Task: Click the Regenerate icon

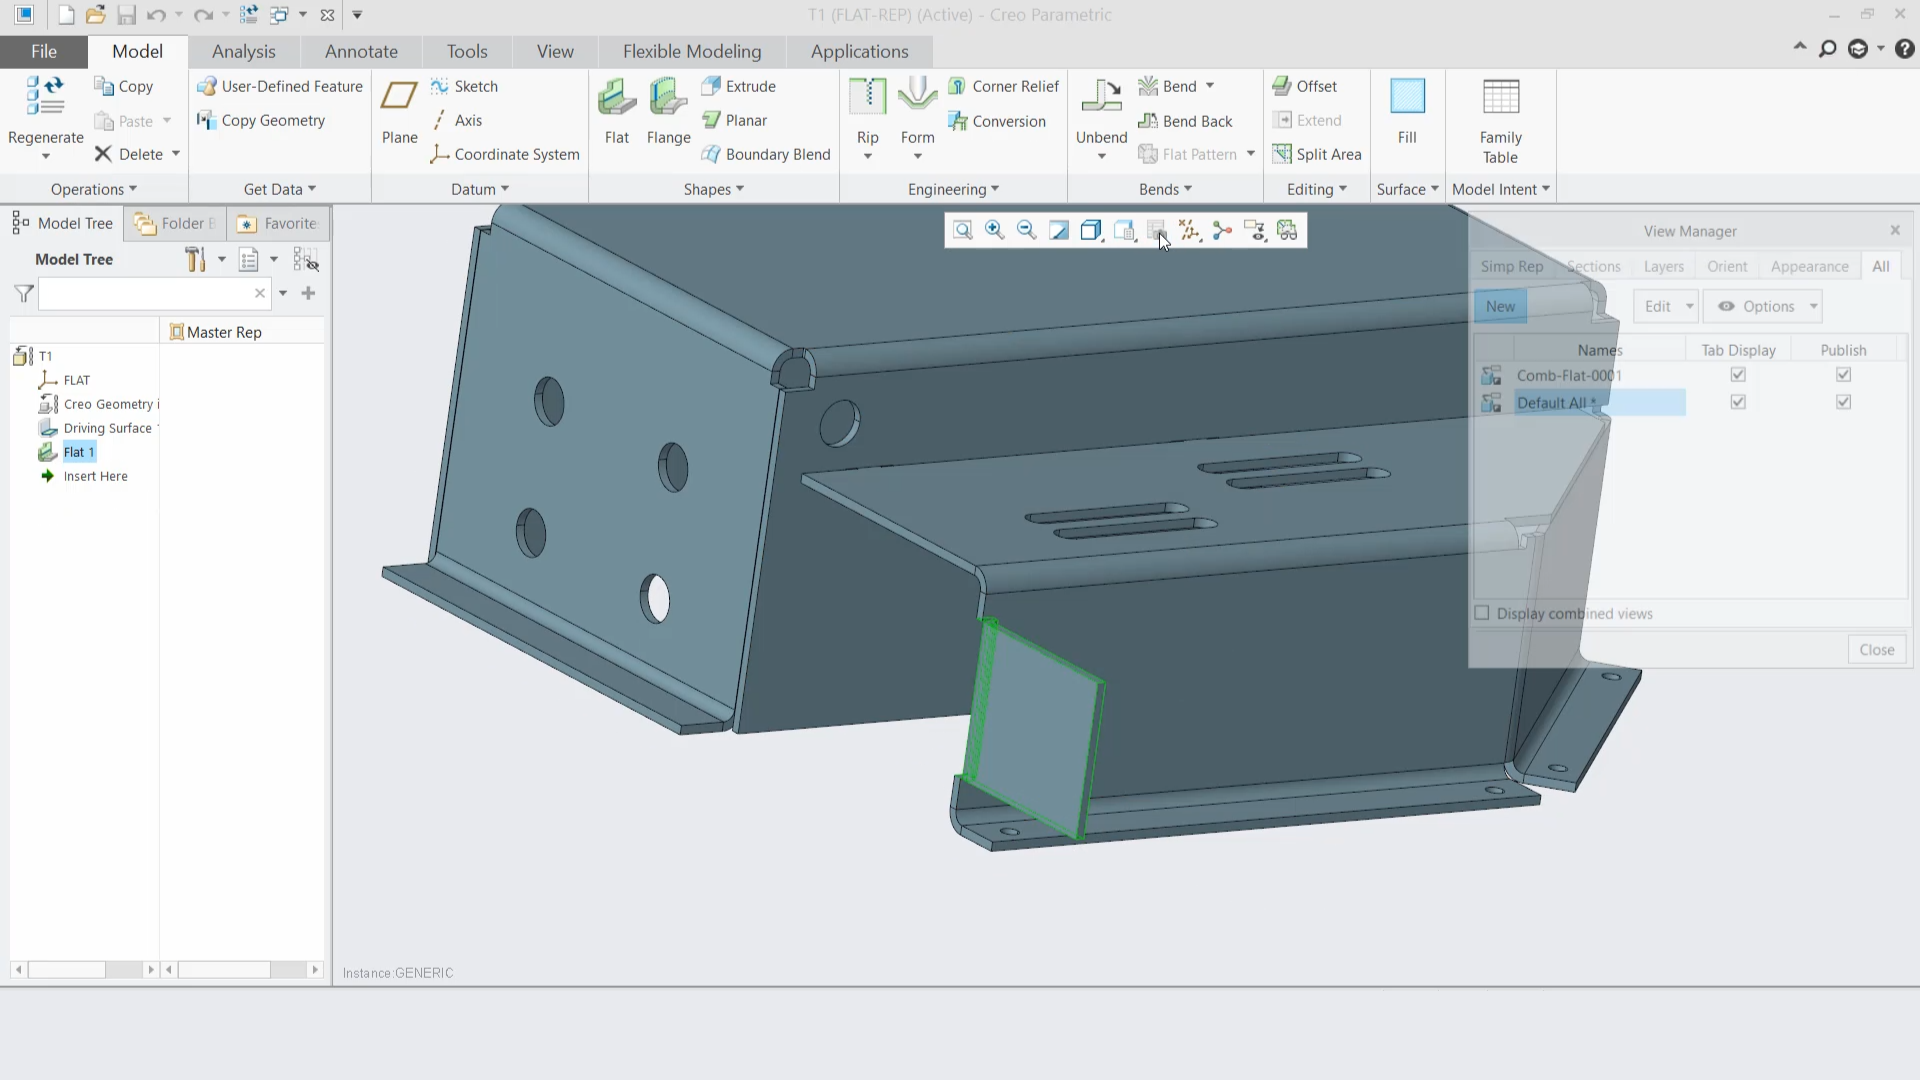Action: pos(45,97)
